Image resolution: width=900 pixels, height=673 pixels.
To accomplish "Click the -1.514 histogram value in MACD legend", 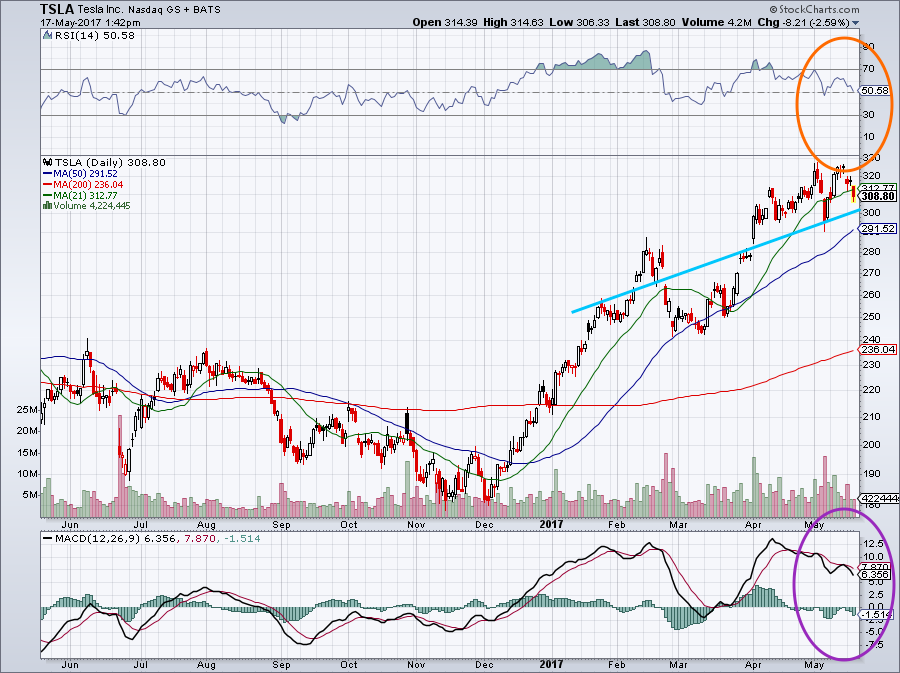I will tap(242, 539).
